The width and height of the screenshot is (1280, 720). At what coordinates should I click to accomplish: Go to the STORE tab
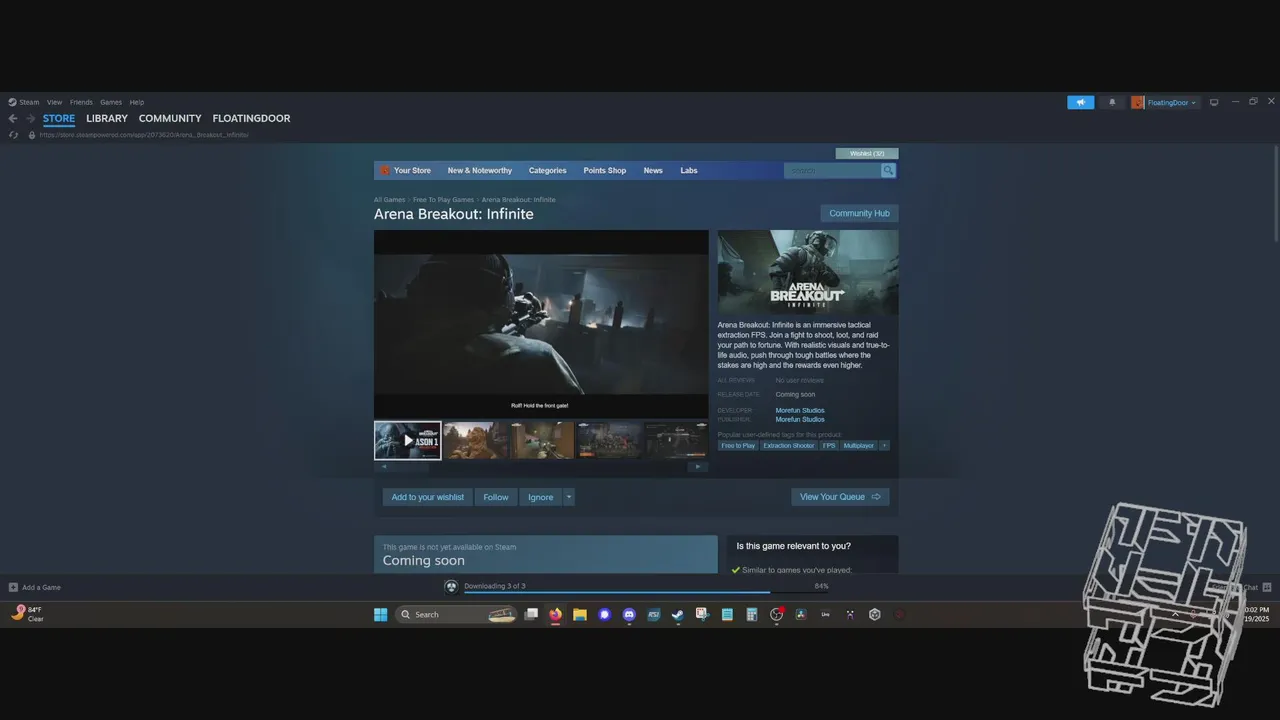[x=59, y=118]
